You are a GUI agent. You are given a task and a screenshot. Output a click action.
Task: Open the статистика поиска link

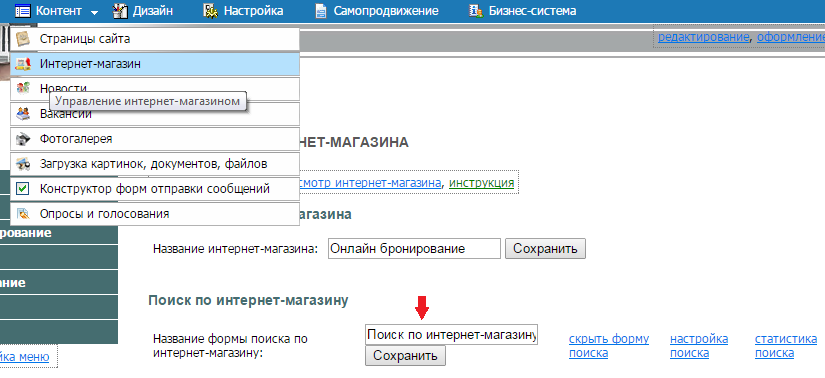(786, 346)
